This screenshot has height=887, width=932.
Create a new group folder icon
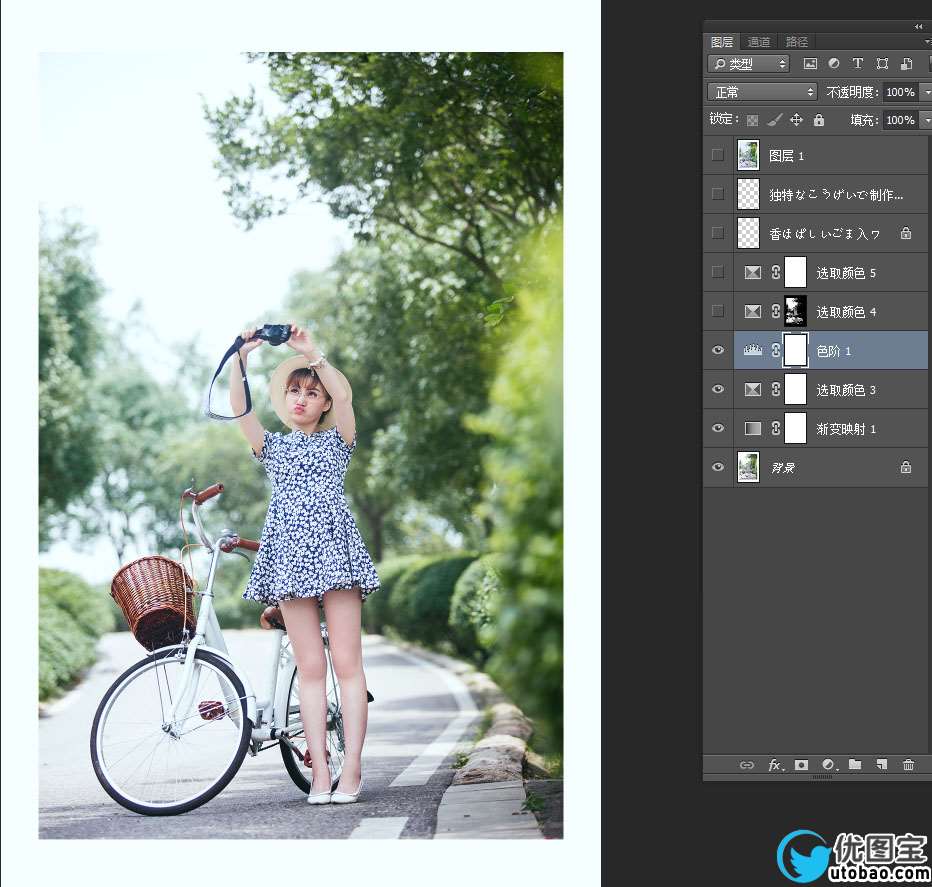pos(855,765)
